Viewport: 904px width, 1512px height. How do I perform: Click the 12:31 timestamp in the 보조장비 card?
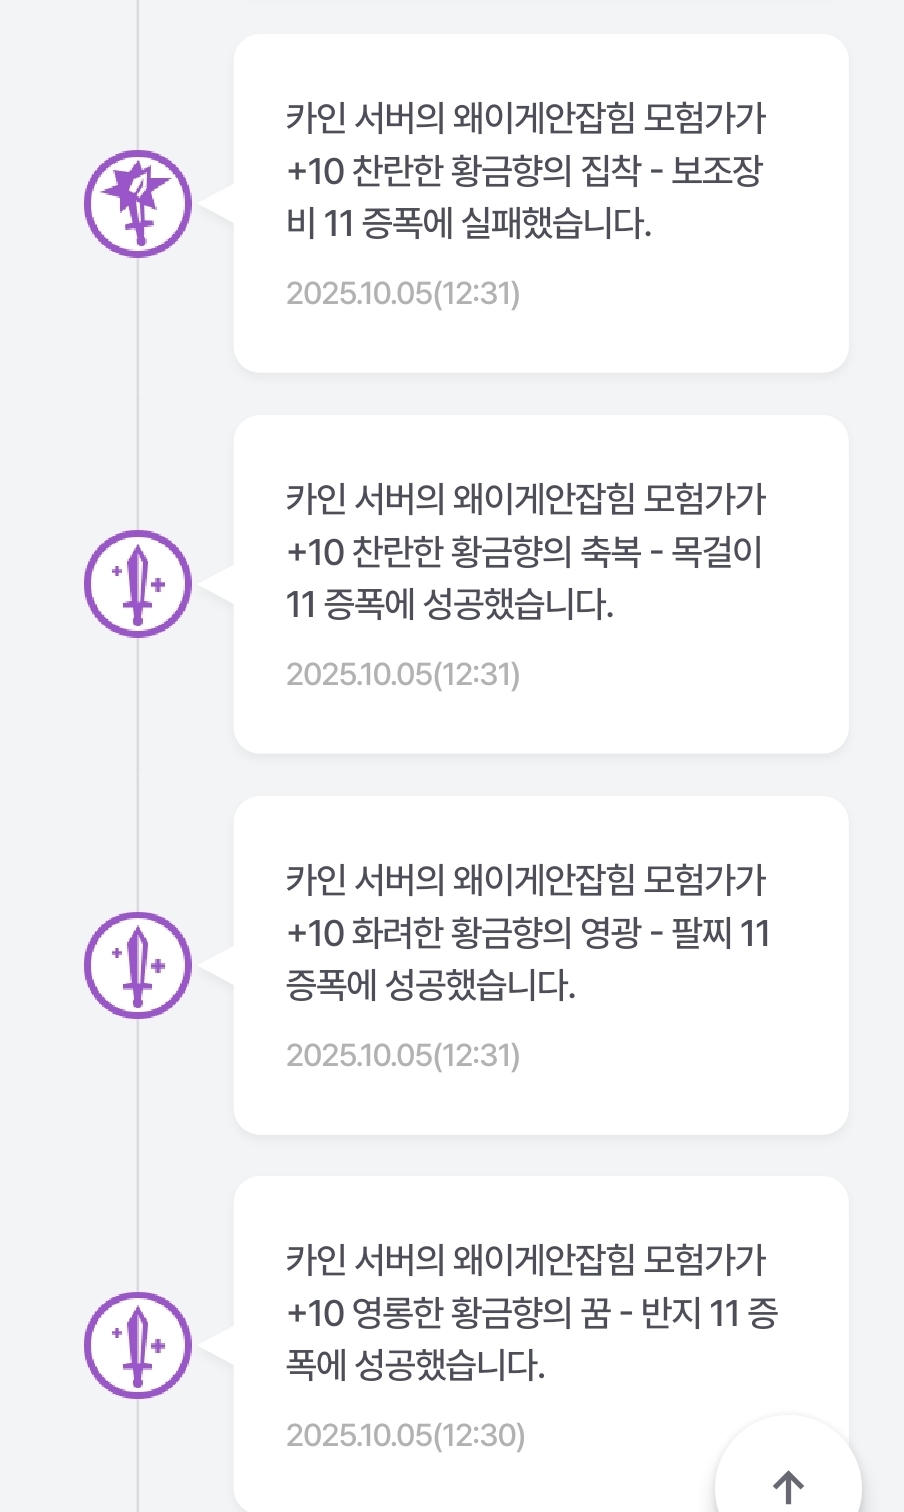point(403,293)
